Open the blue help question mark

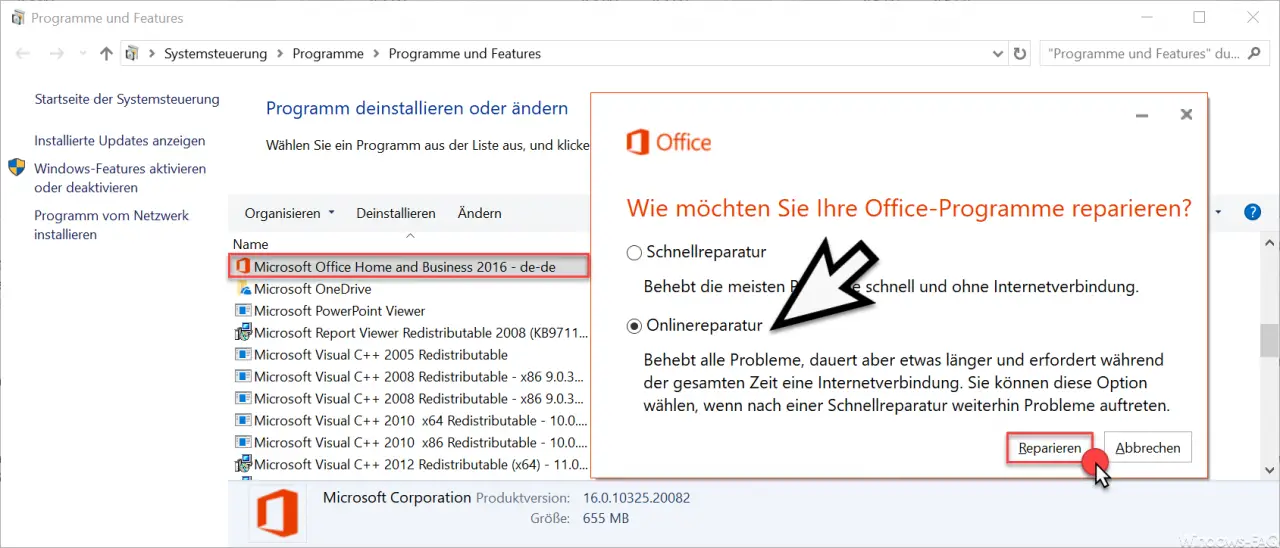coord(1252,212)
